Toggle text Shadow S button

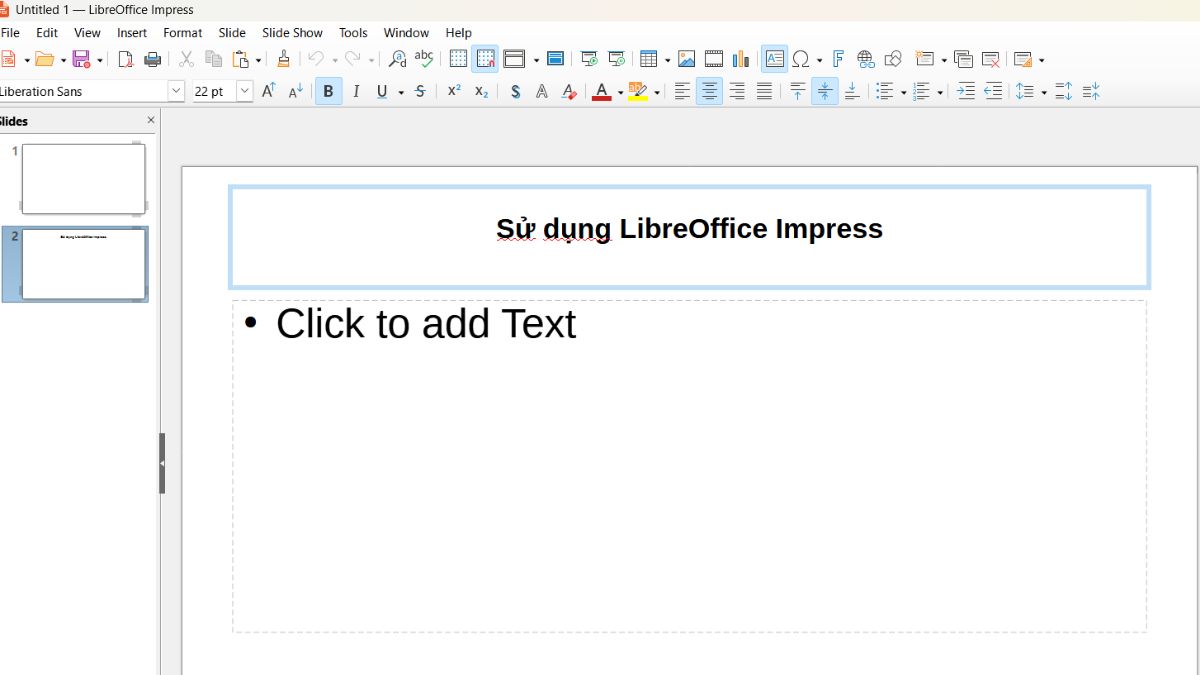515,91
